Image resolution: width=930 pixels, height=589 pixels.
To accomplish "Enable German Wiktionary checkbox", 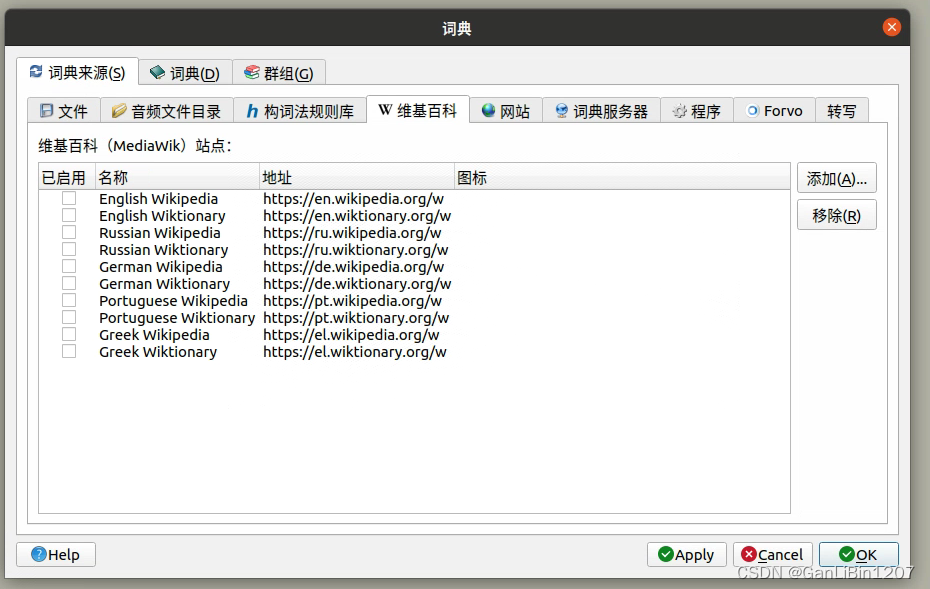I will (x=69, y=284).
